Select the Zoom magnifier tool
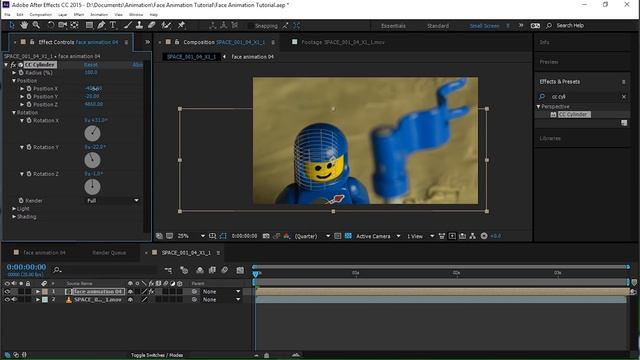This screenshot has height=360, width=640. tap(36, 25)
